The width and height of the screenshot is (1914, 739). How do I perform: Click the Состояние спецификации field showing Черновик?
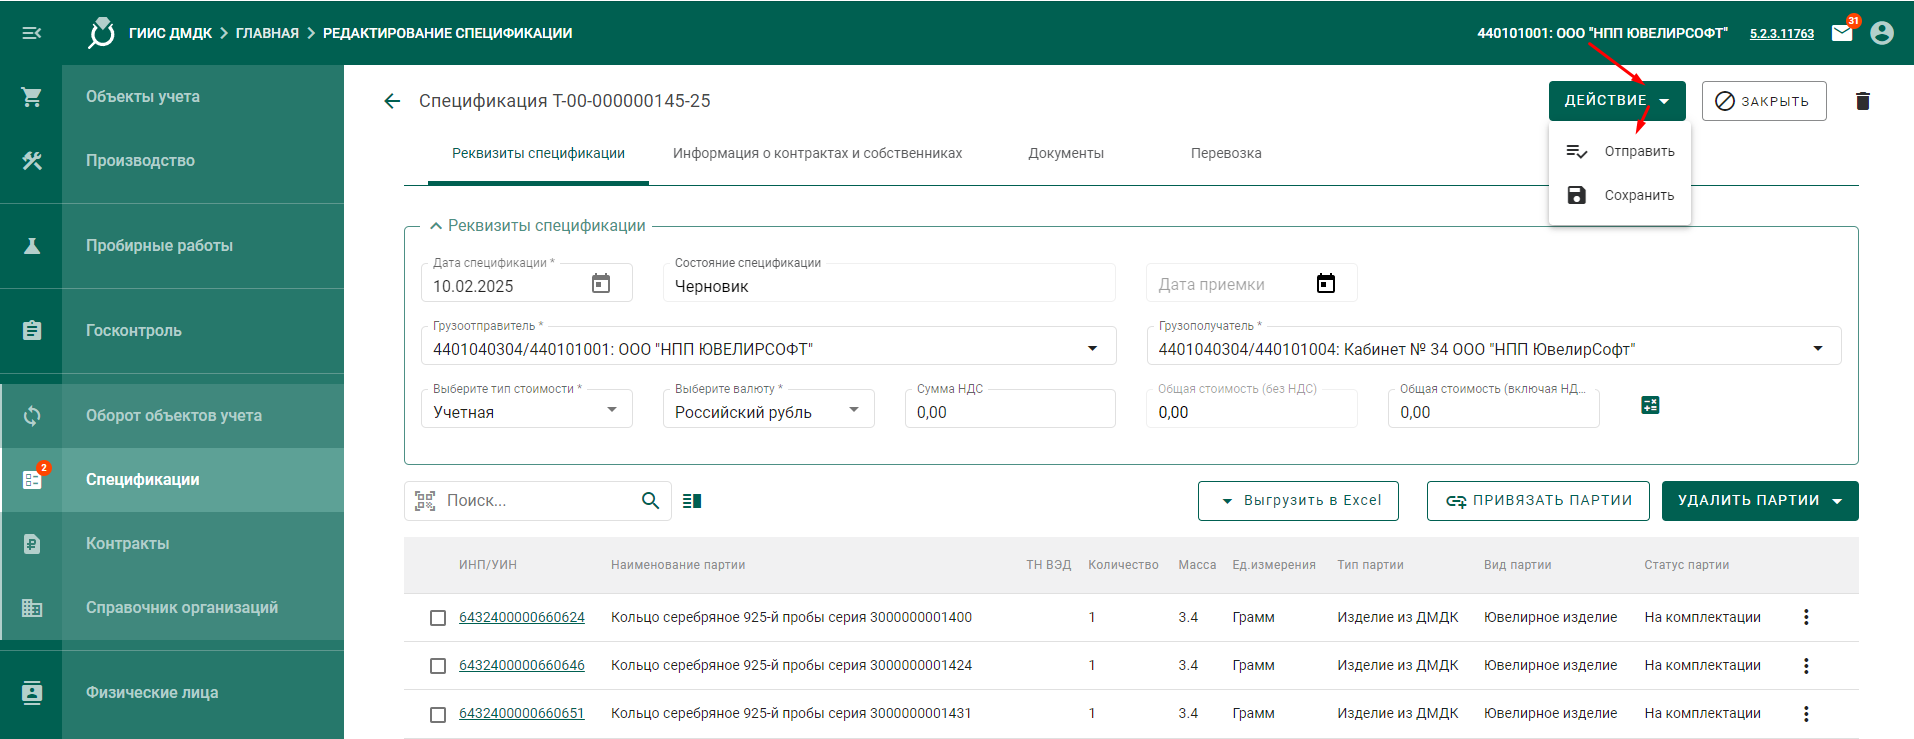click(x=889, y=283)
